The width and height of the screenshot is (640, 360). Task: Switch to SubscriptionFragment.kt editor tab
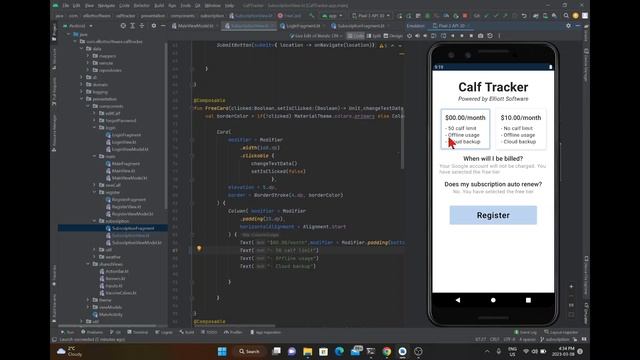tap(360, 26)
